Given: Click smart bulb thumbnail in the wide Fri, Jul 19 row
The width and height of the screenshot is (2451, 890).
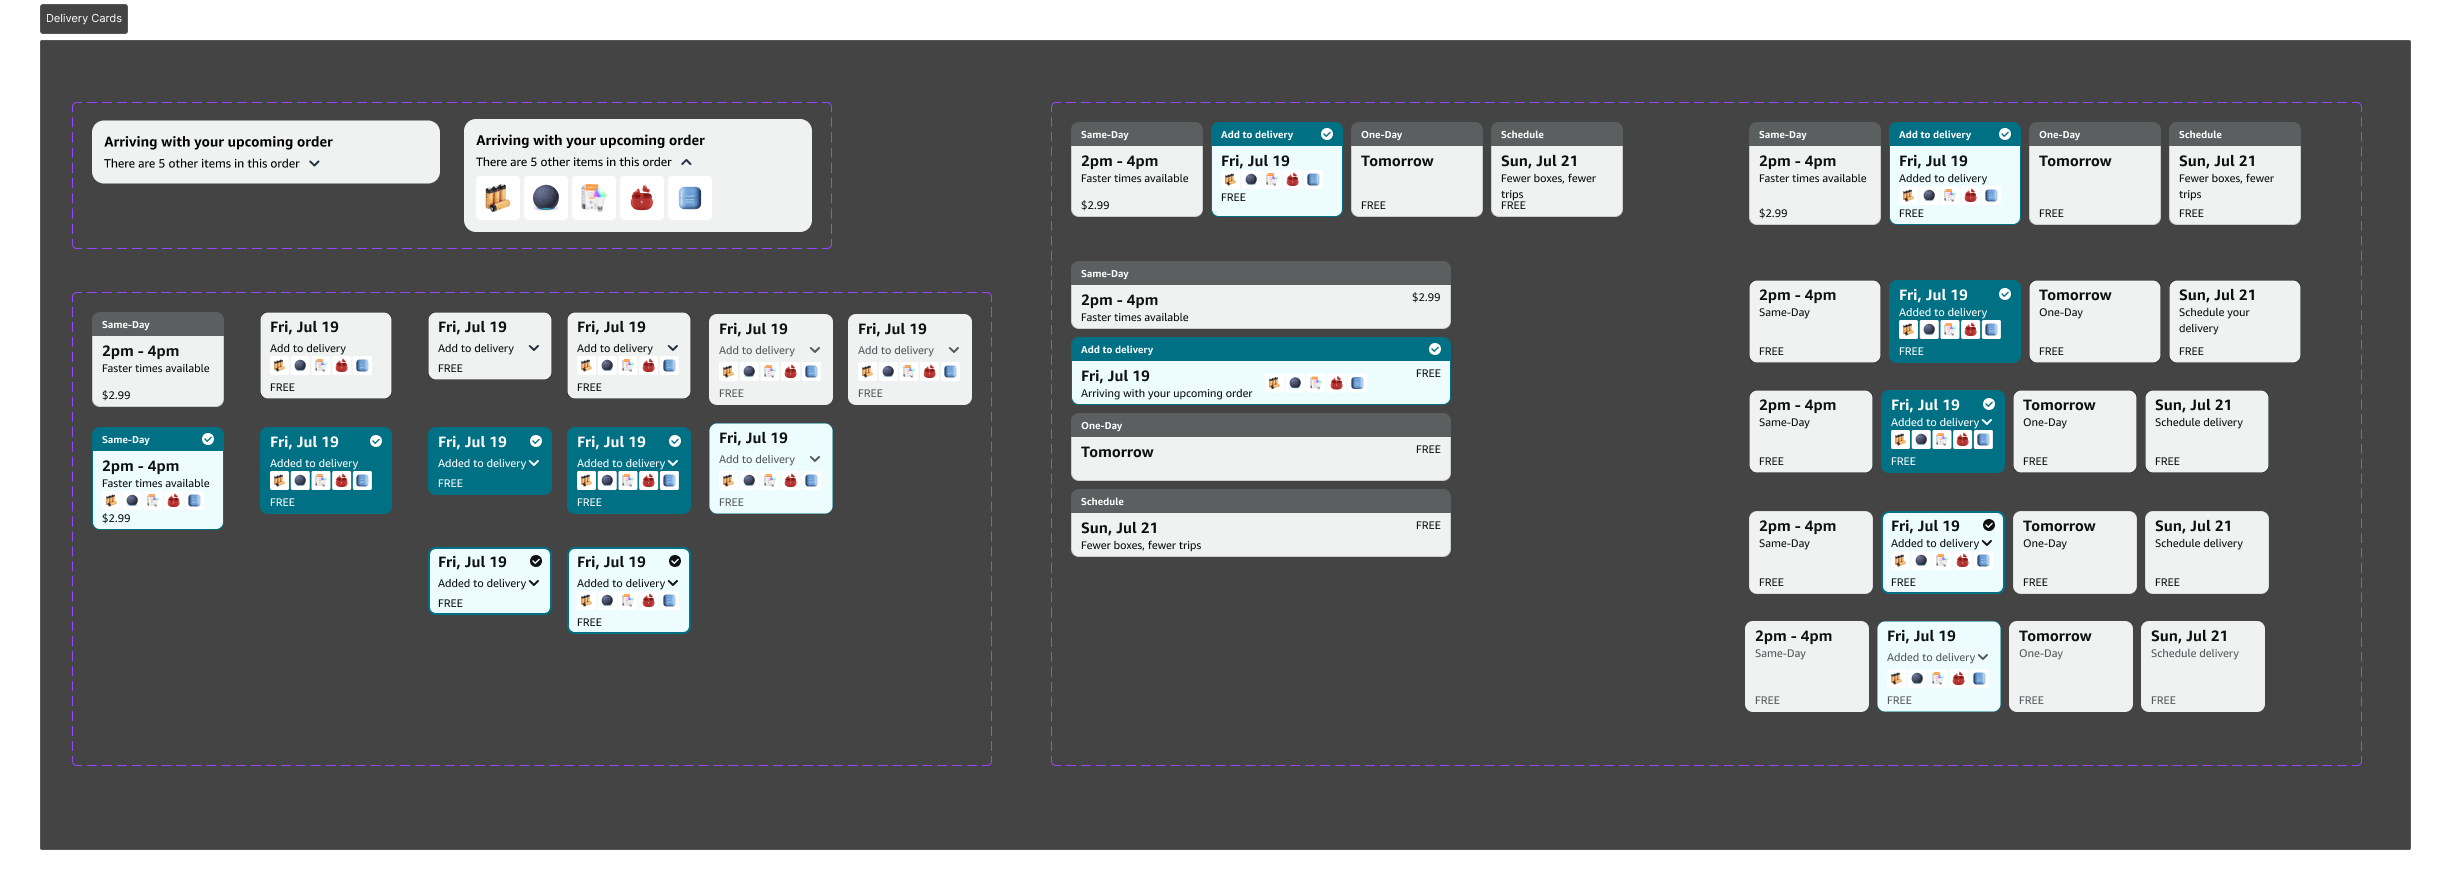Looking at the screenshot, I should (1316, 383).
